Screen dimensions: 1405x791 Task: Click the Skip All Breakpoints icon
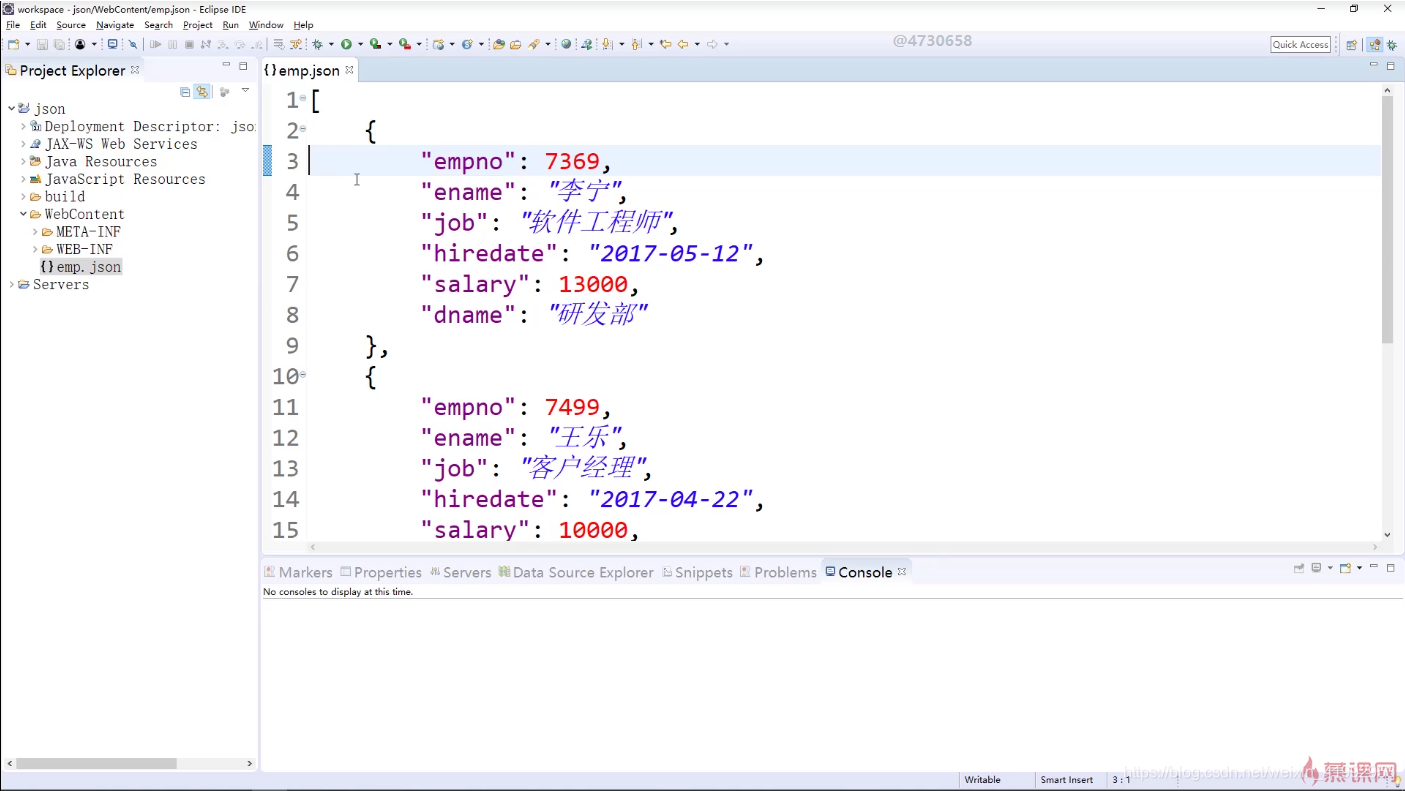(133, 44)
